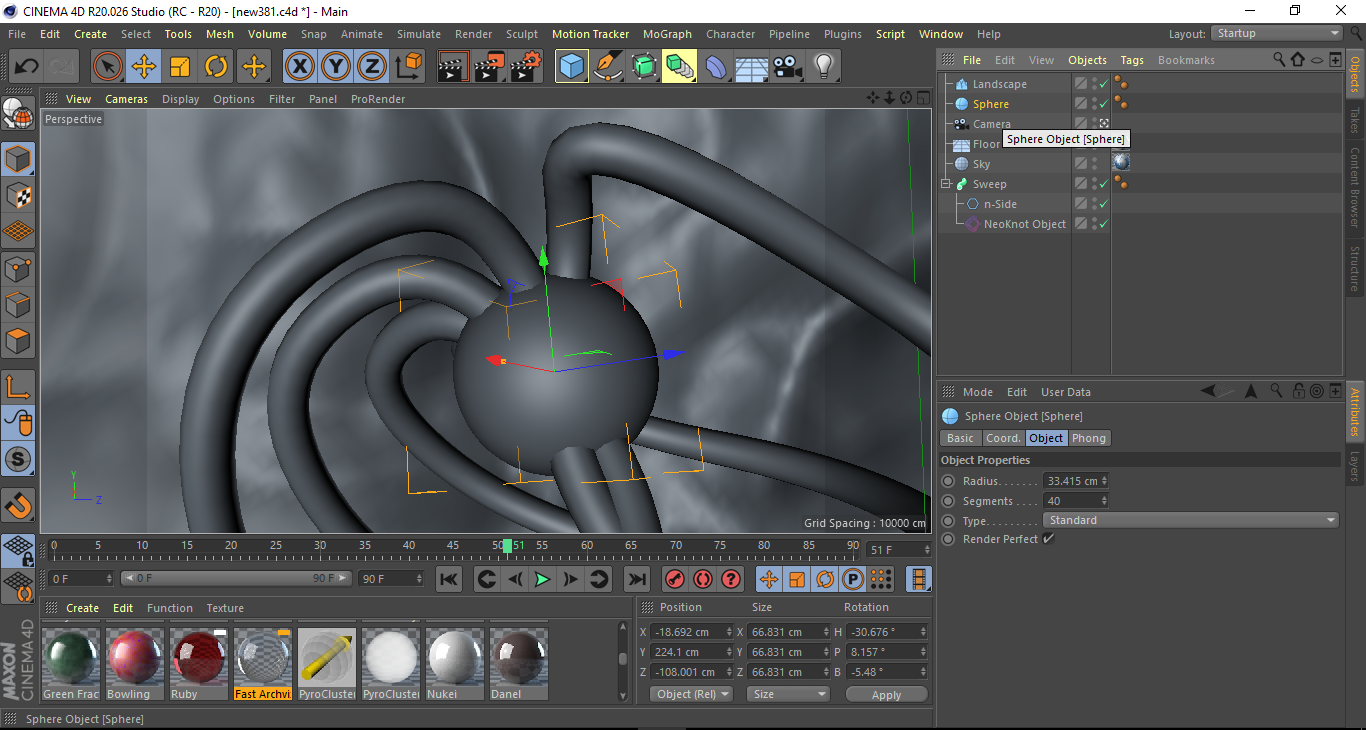This screenshot has width=1366, height=730.
Task: Click Make Editable icon in left toolbar
Action: [x=18, y=115]
